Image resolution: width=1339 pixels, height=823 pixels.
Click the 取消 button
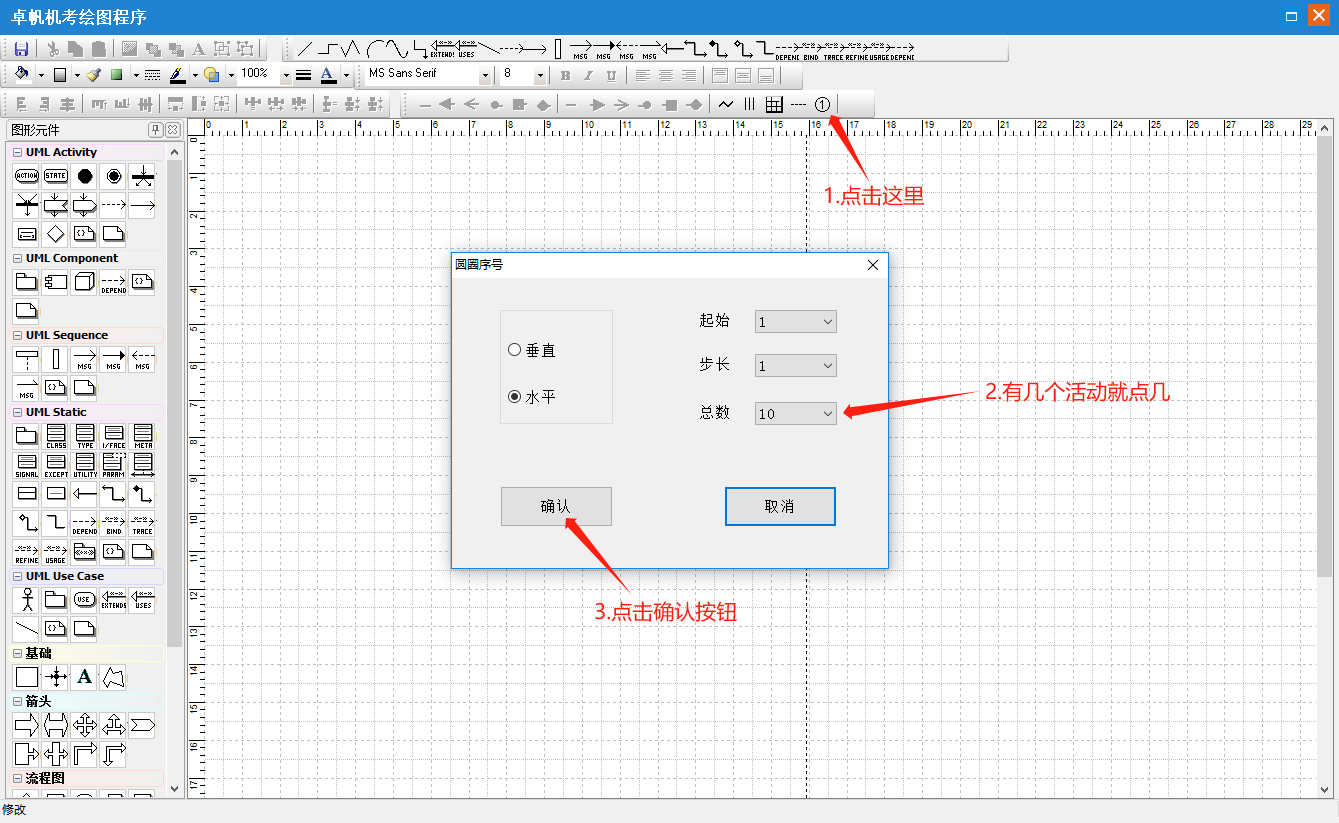click(779, 507)
